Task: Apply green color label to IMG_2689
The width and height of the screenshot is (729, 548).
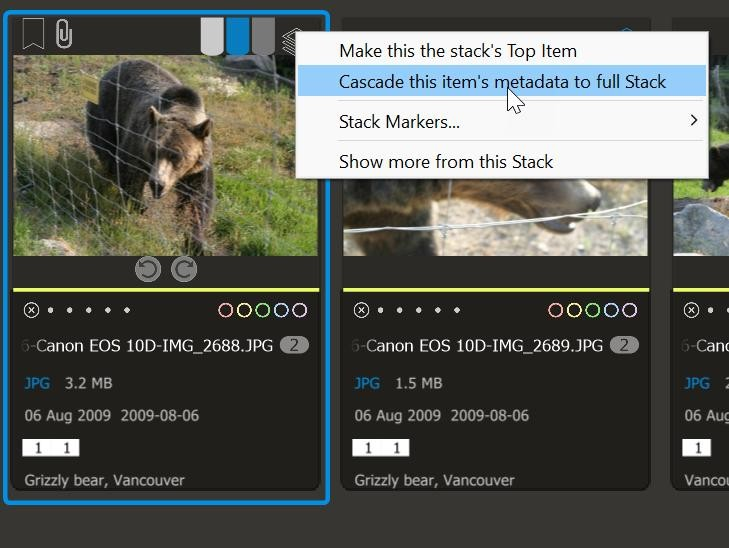Action: pos(593,310)
